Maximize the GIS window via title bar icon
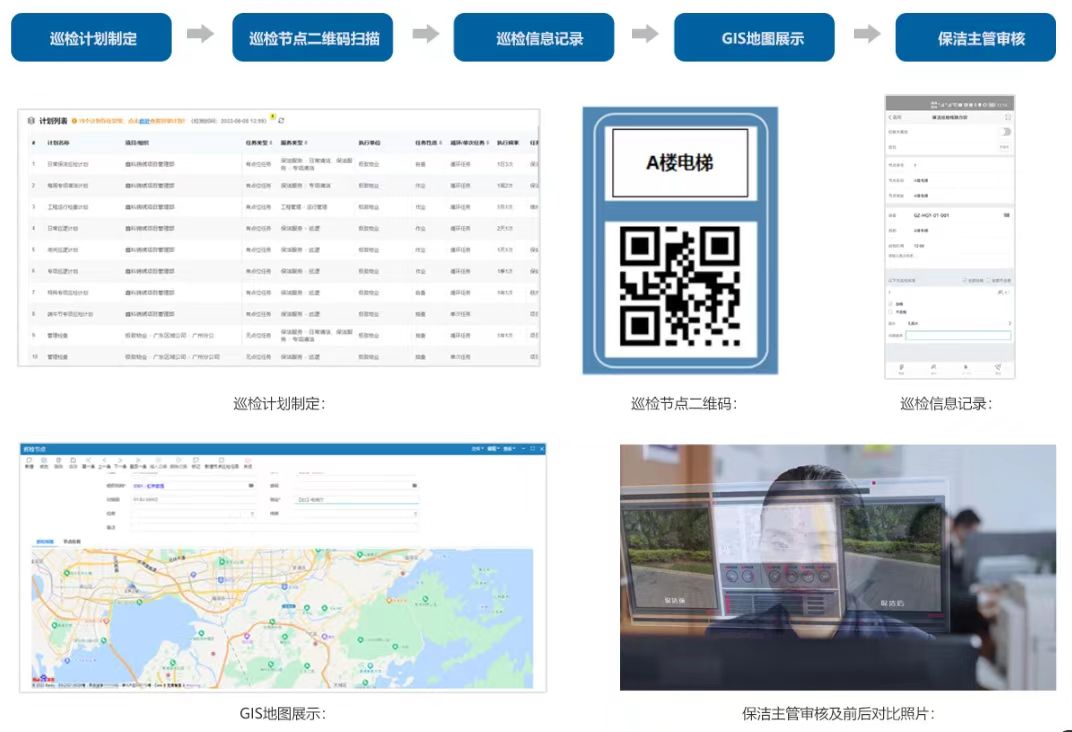This screenshot has width=1072, height=732. point(533,449)
